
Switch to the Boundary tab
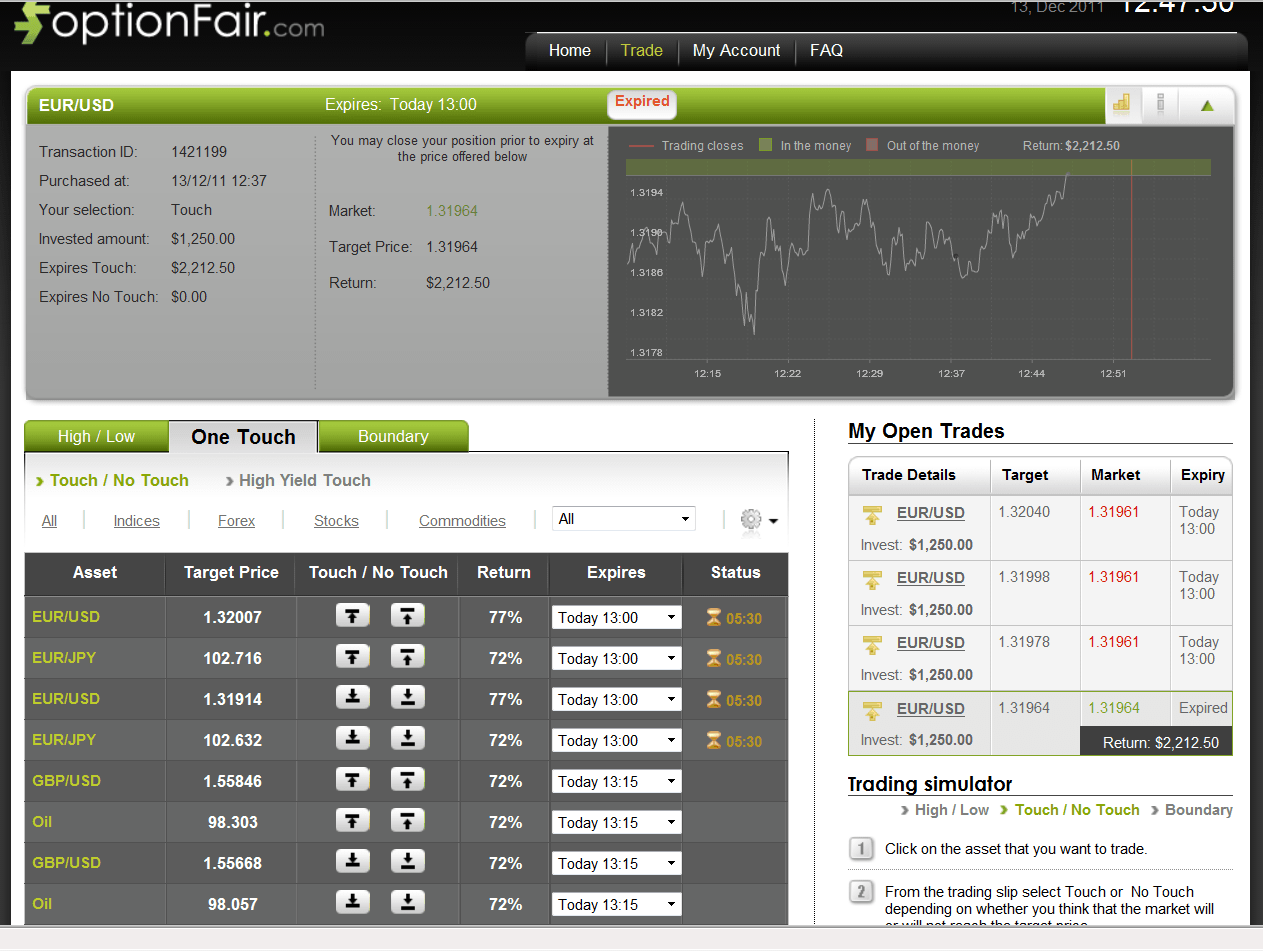point(393,437)
